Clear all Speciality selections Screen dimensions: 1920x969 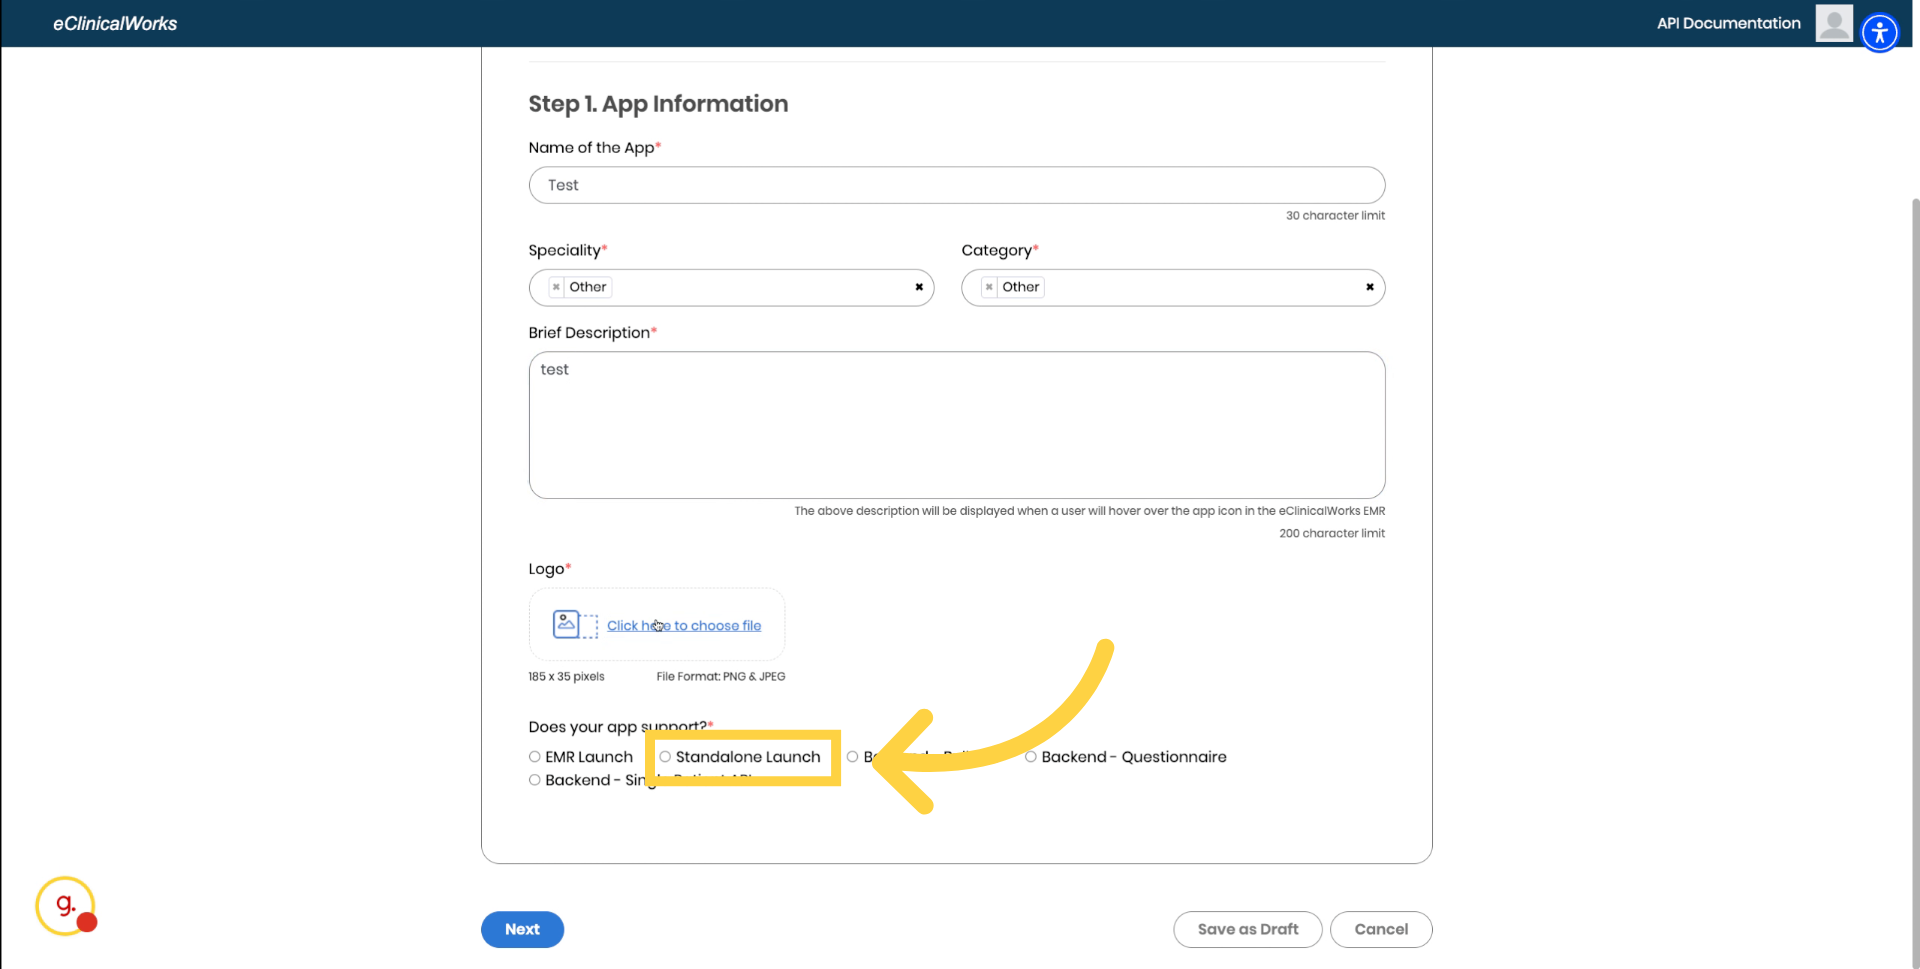click(919, 287)
